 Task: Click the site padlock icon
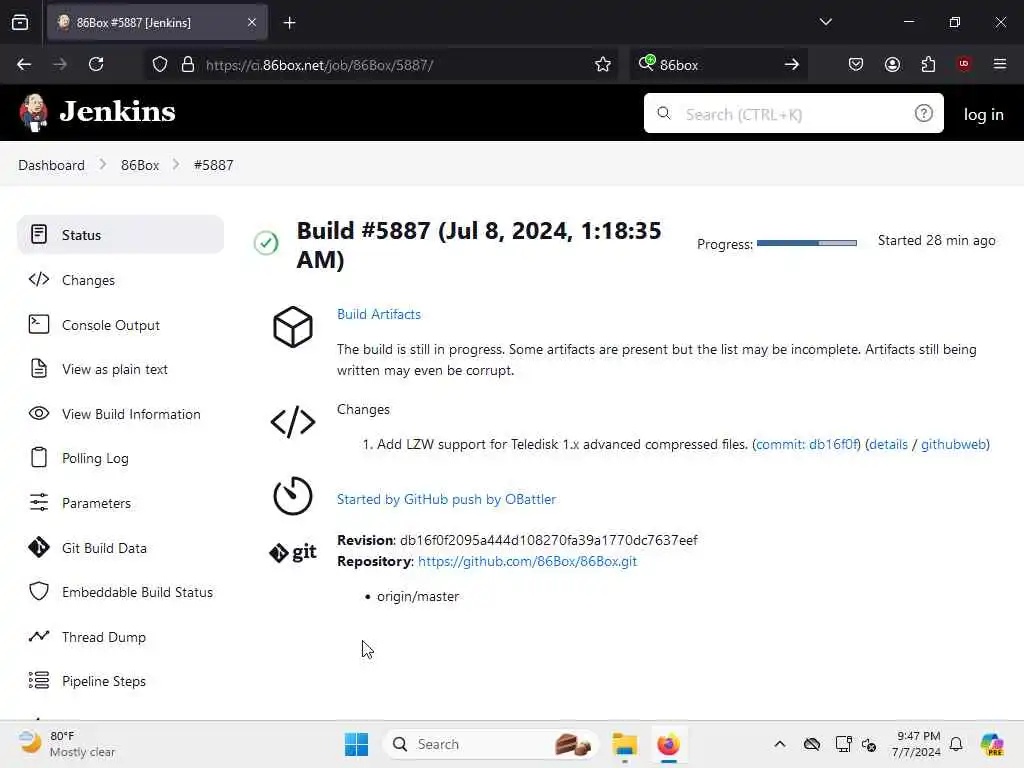(188, 64)
